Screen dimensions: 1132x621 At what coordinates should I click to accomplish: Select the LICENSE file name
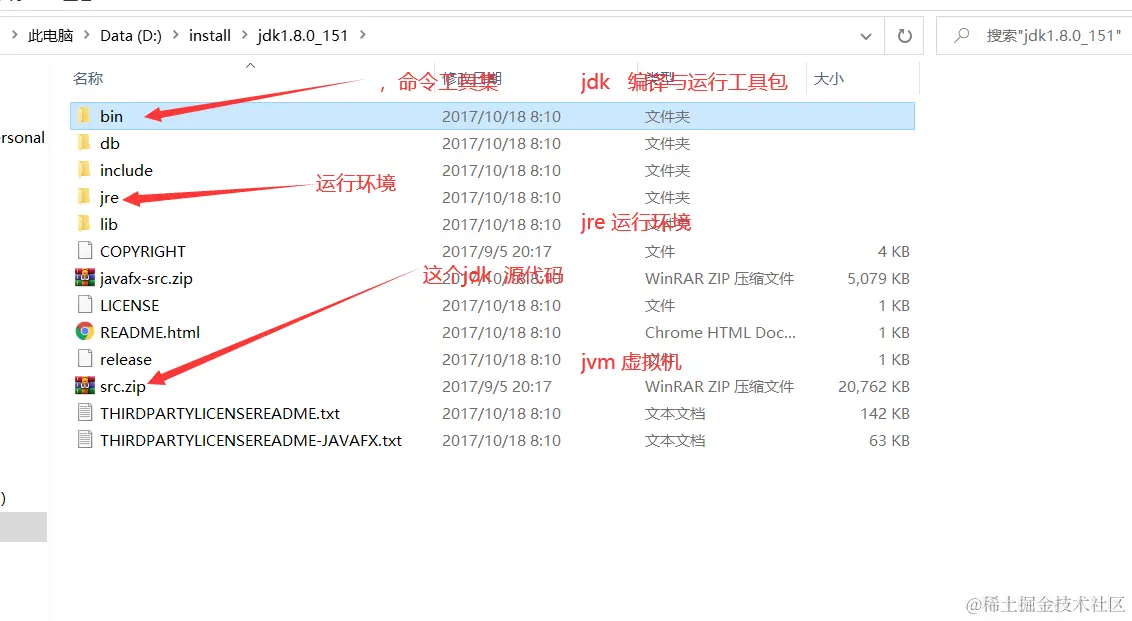point(129,305)
